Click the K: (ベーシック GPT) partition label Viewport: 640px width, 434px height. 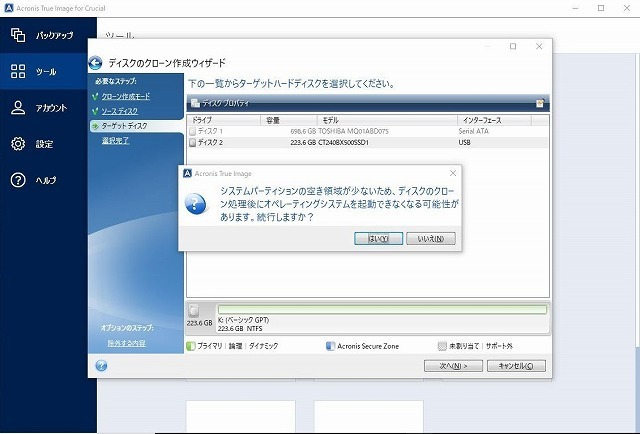[243, 320]
